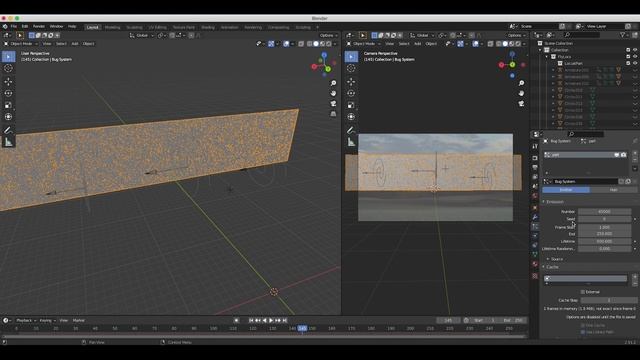Open Keying dropdown in timeline

tap(47, 320)
